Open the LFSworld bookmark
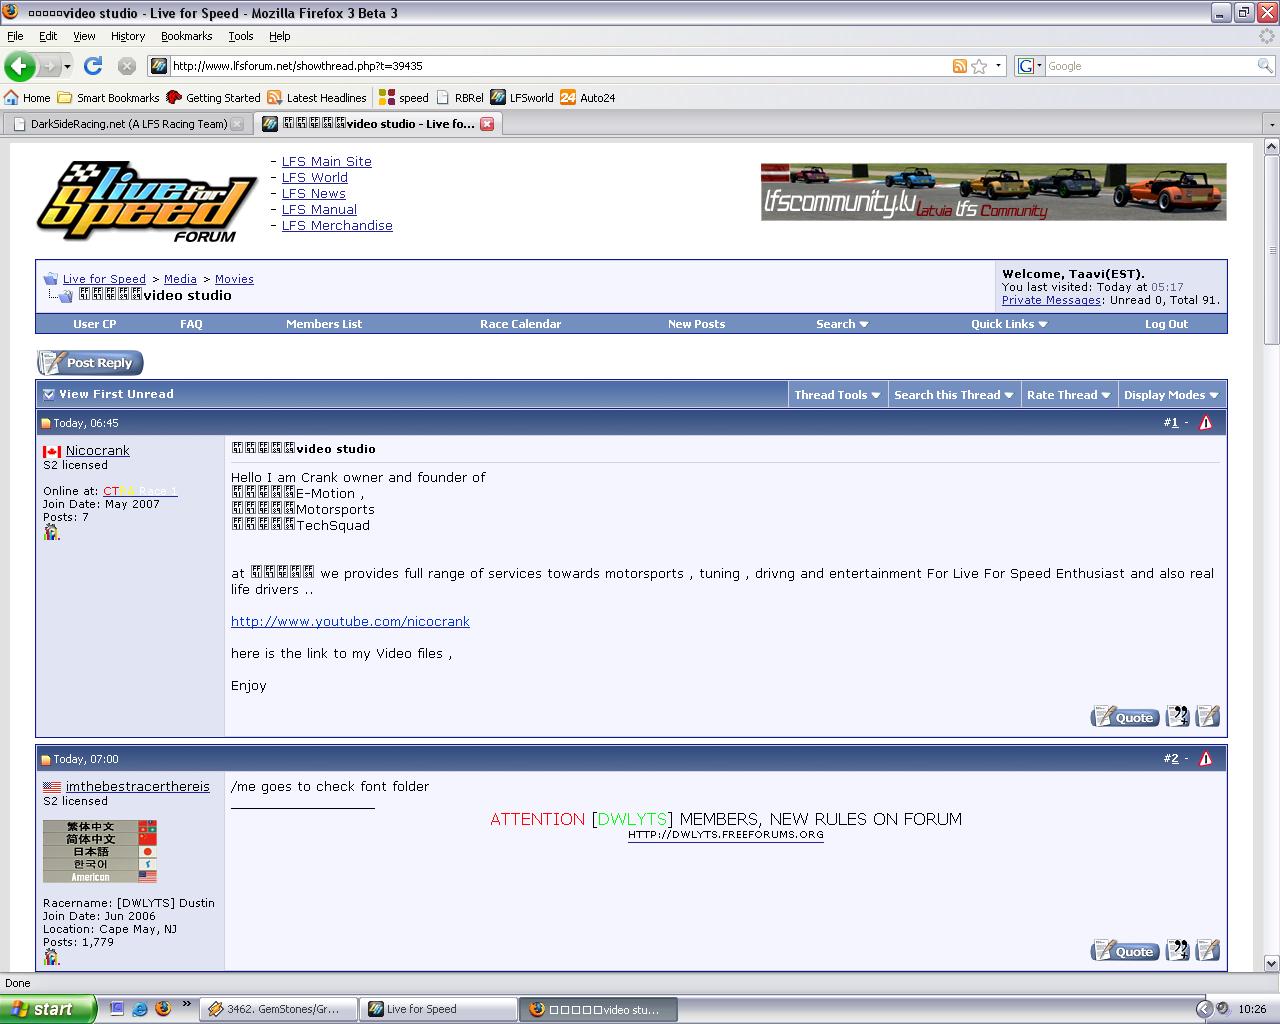Image resolution: width=1280 pixels, height=1024 pixels. click(x=521, y=98)
